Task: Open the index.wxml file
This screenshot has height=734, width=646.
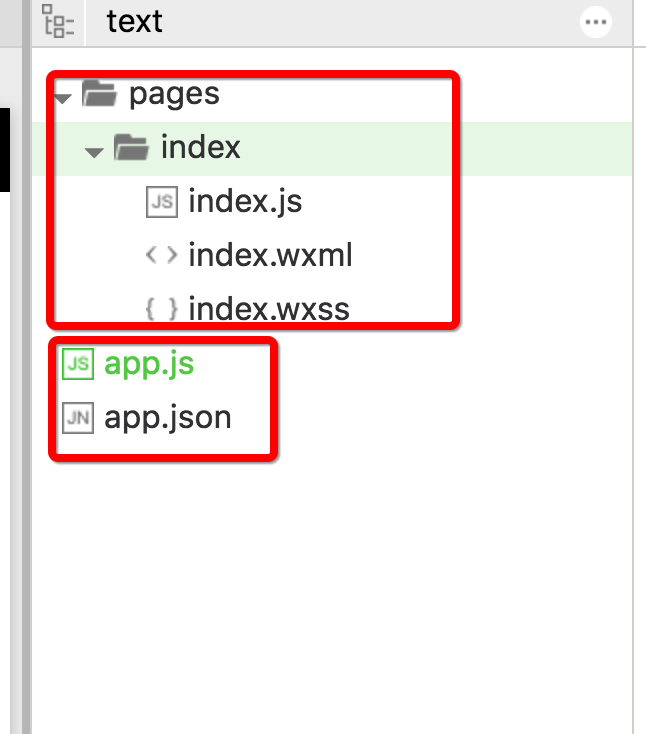Action: [270, 256]
